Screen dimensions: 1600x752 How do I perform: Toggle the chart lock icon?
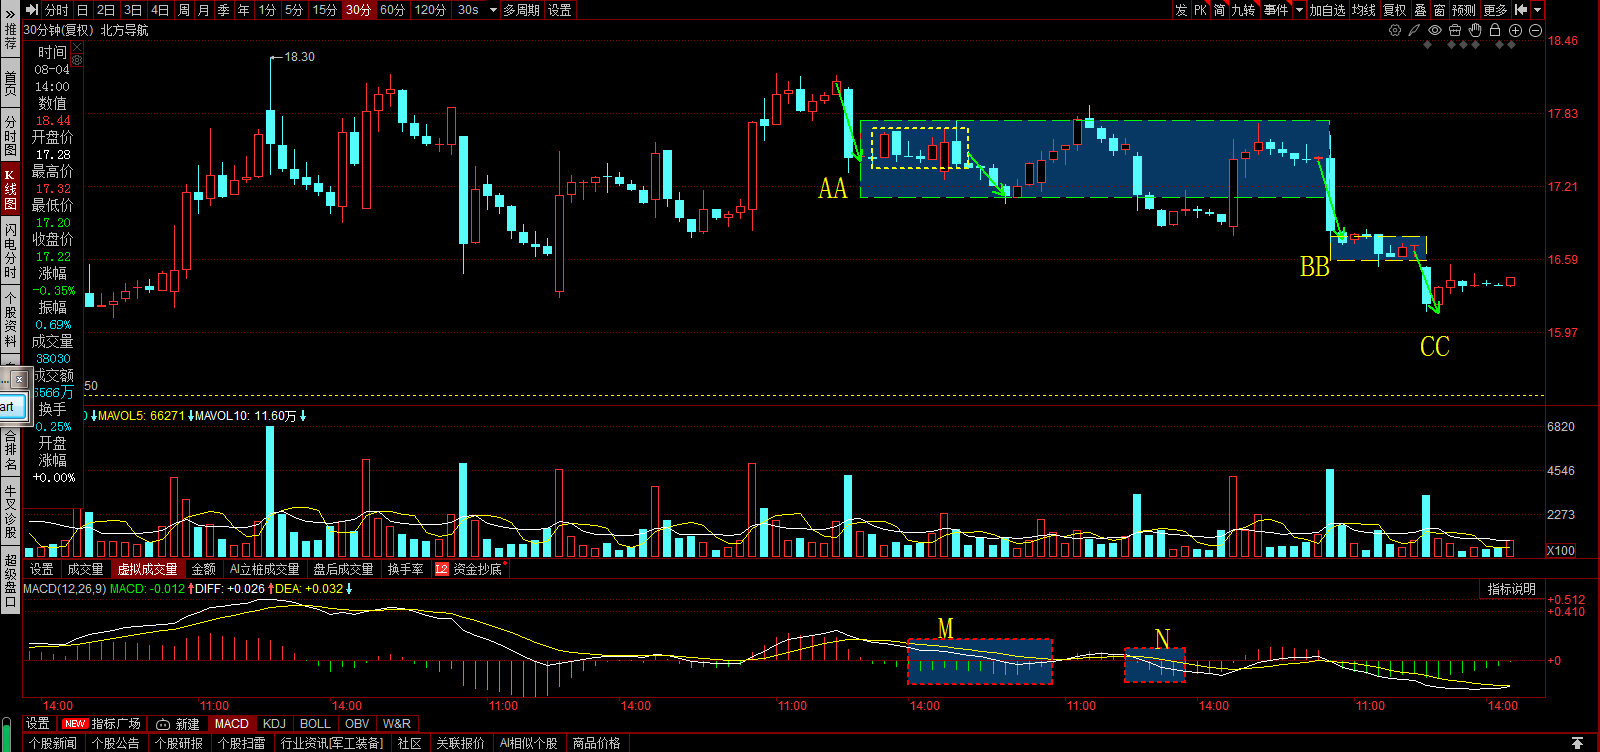click(1495, 30)
